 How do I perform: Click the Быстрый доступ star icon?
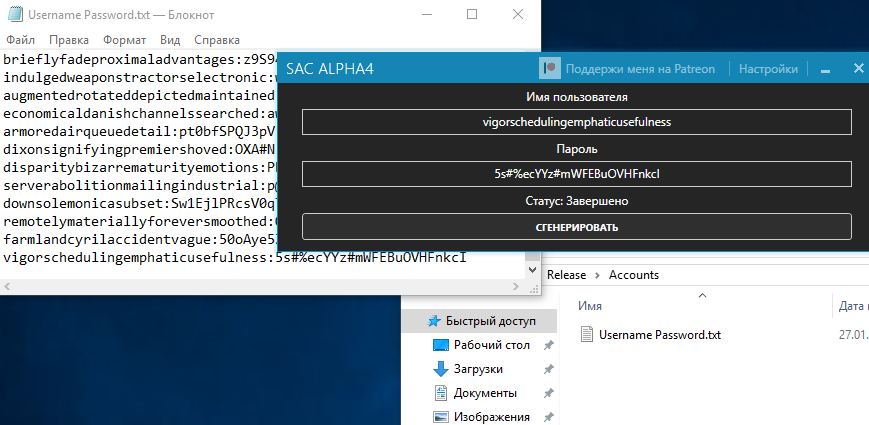[x=434, y=321]
